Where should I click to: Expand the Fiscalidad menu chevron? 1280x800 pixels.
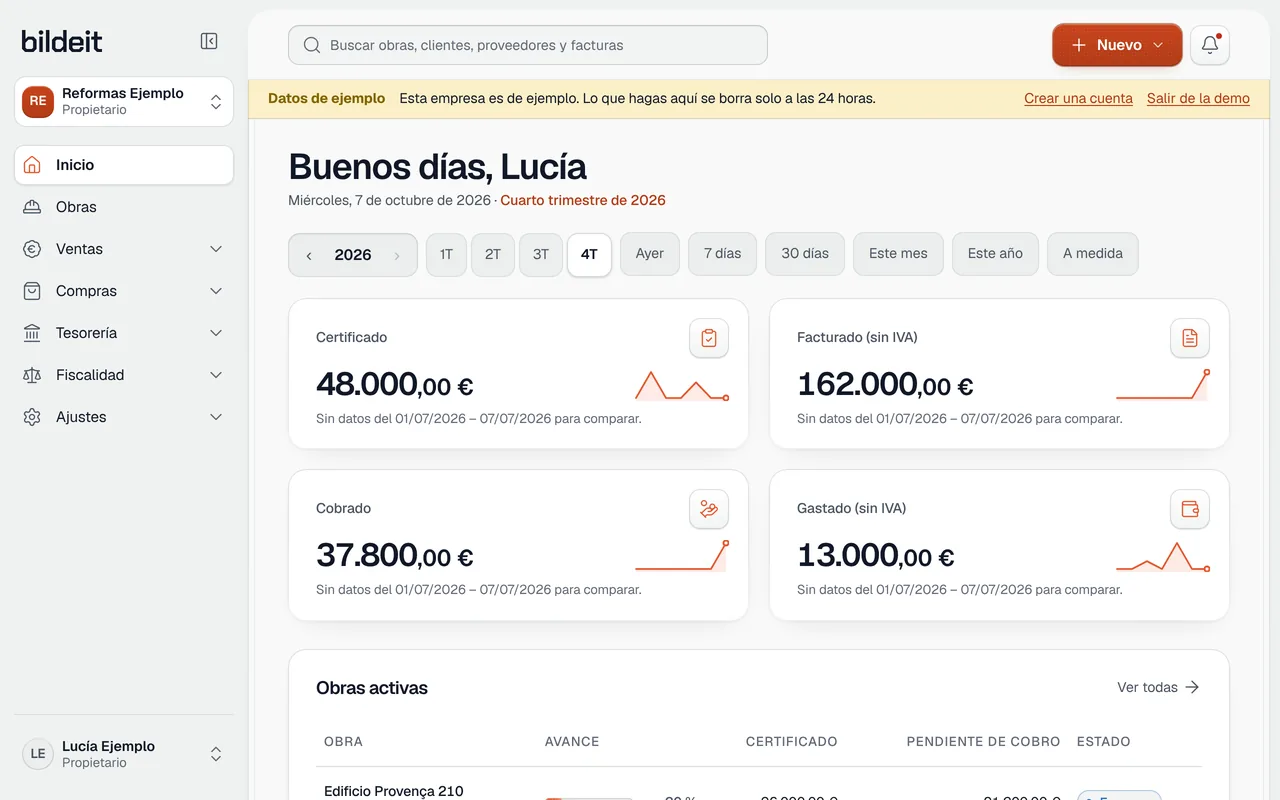click(x=216, y=375)
